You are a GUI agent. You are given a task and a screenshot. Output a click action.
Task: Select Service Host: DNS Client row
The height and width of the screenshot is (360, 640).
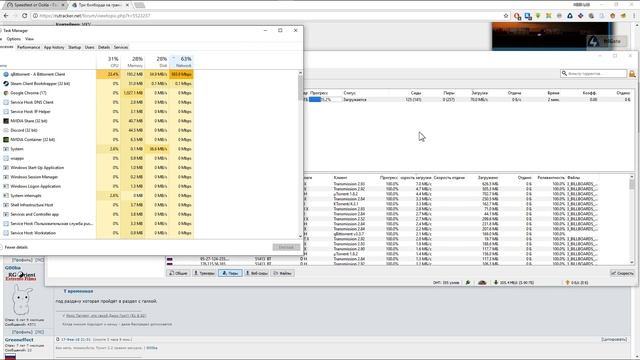pyautogui.click(x=97, y=102)
